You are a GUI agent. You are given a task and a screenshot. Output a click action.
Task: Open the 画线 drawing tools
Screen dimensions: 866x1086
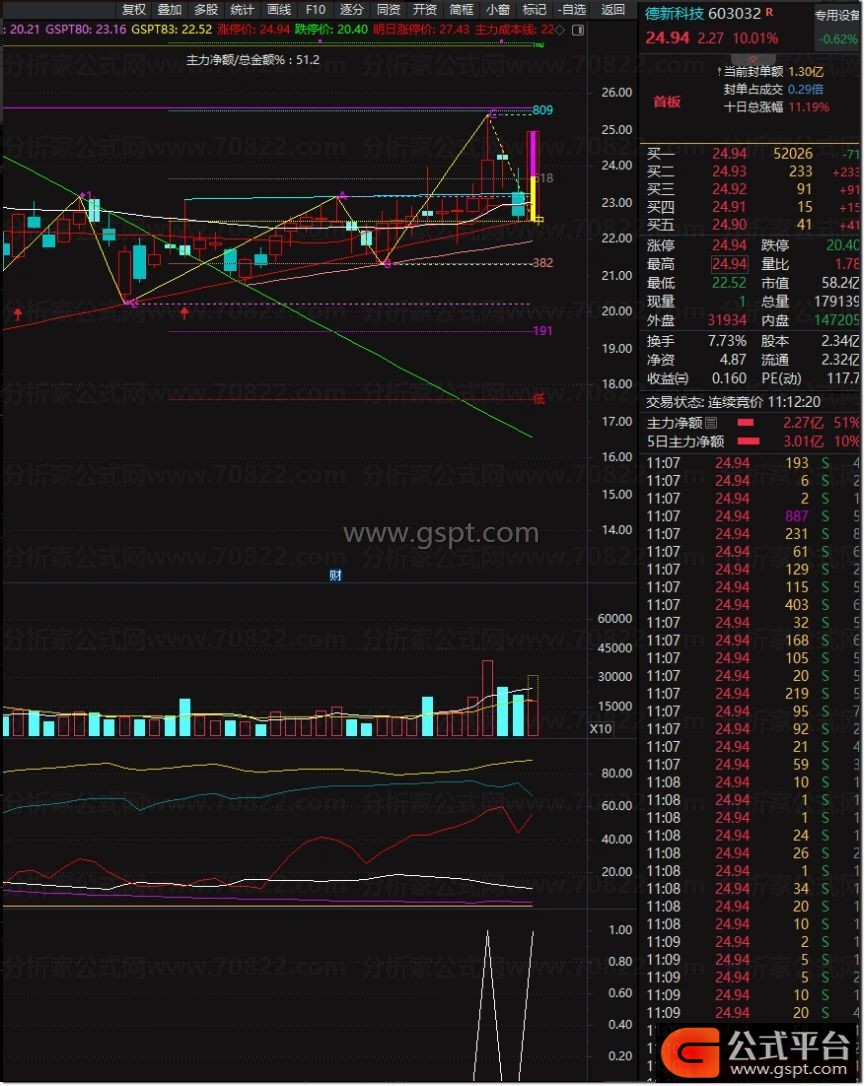(279, 10)
